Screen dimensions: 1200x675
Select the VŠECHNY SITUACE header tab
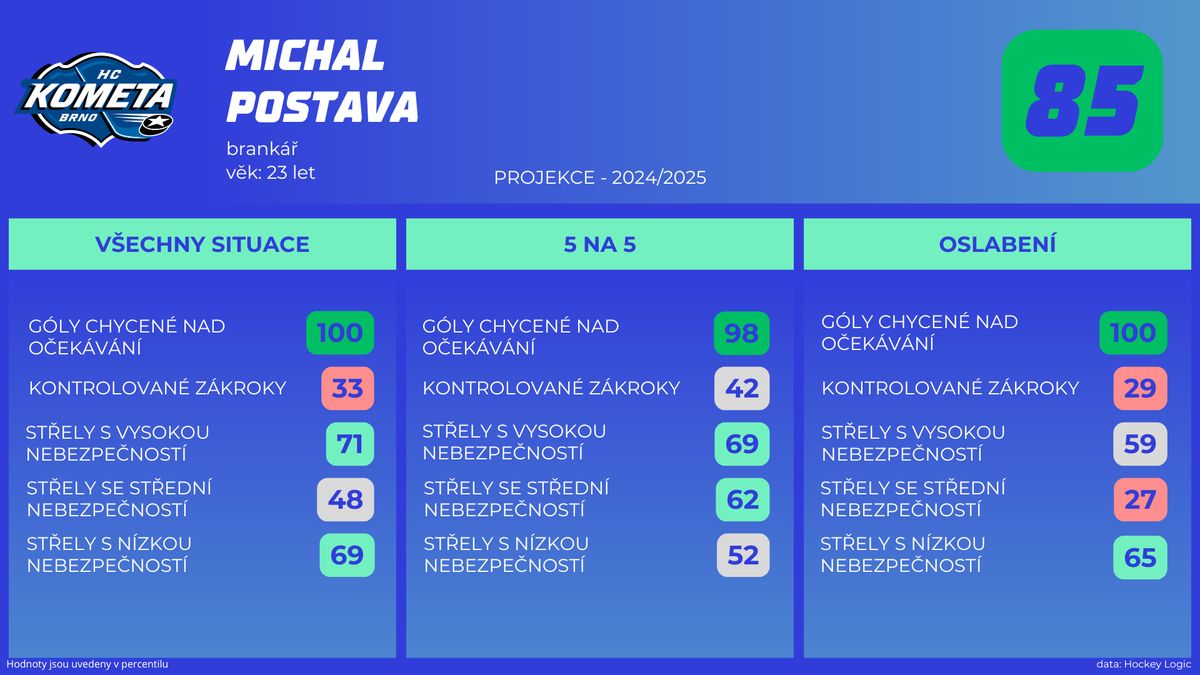pyautogui.click(x=202, y=244)
